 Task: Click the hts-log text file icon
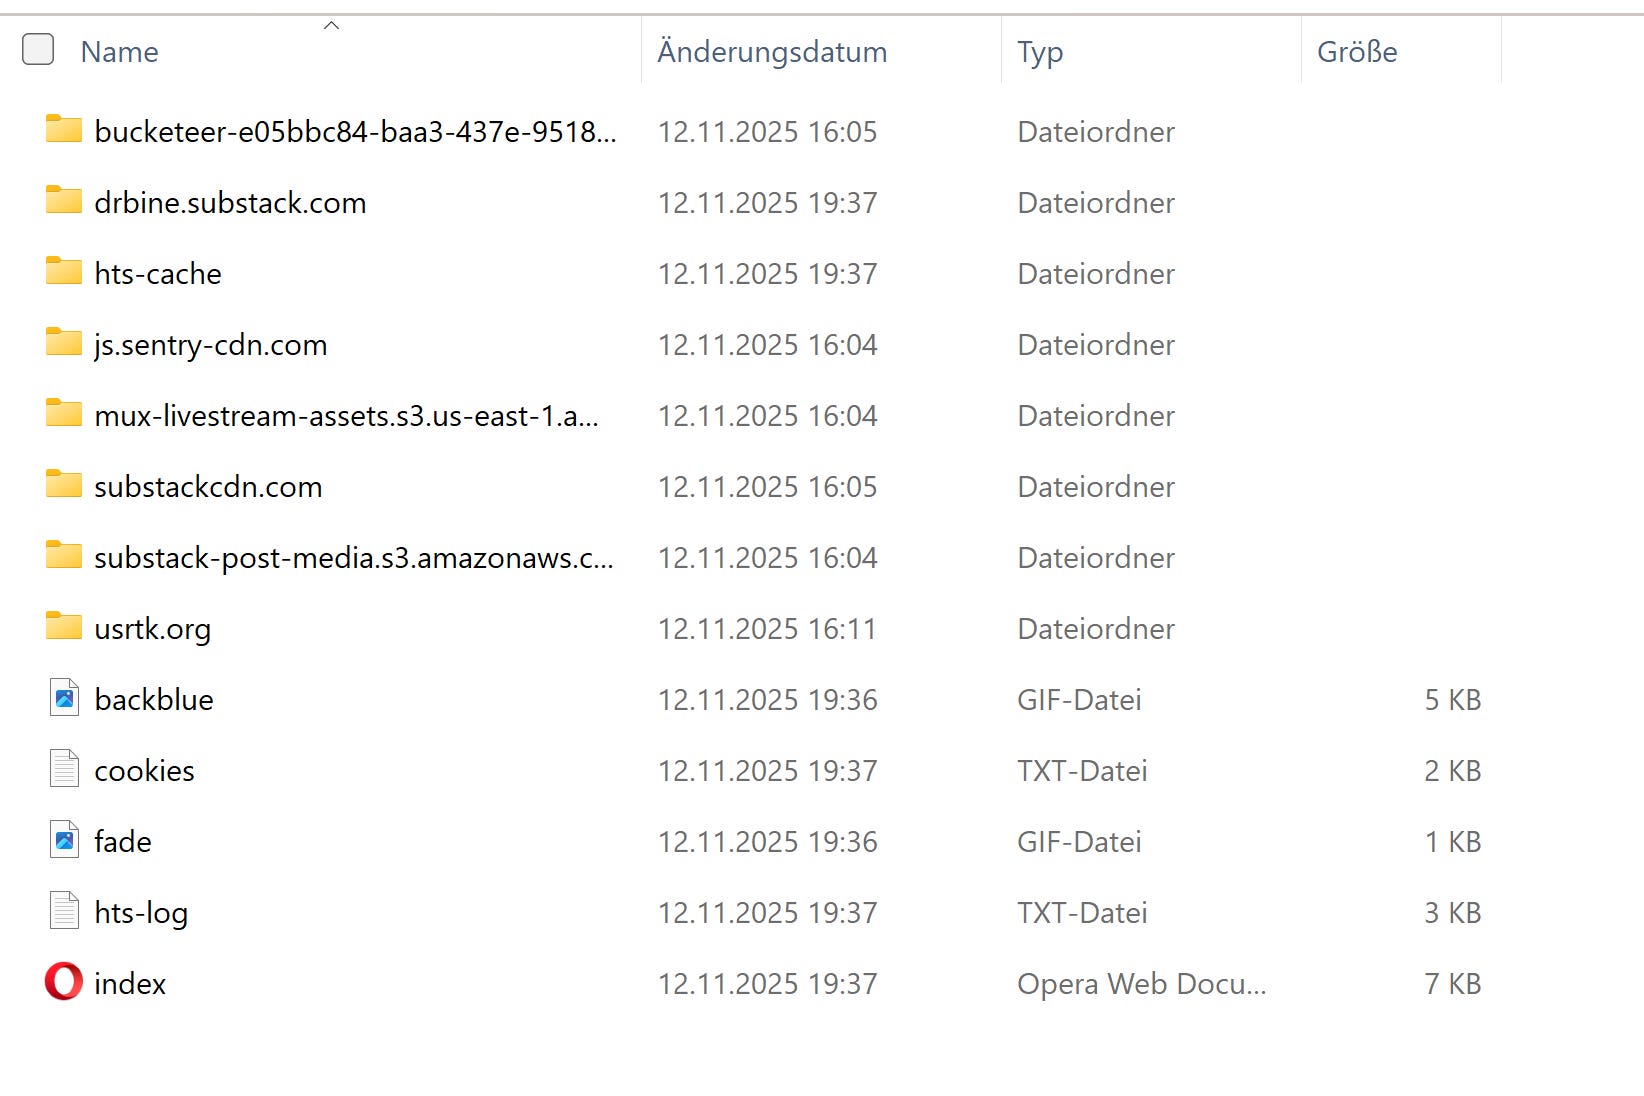64,911
